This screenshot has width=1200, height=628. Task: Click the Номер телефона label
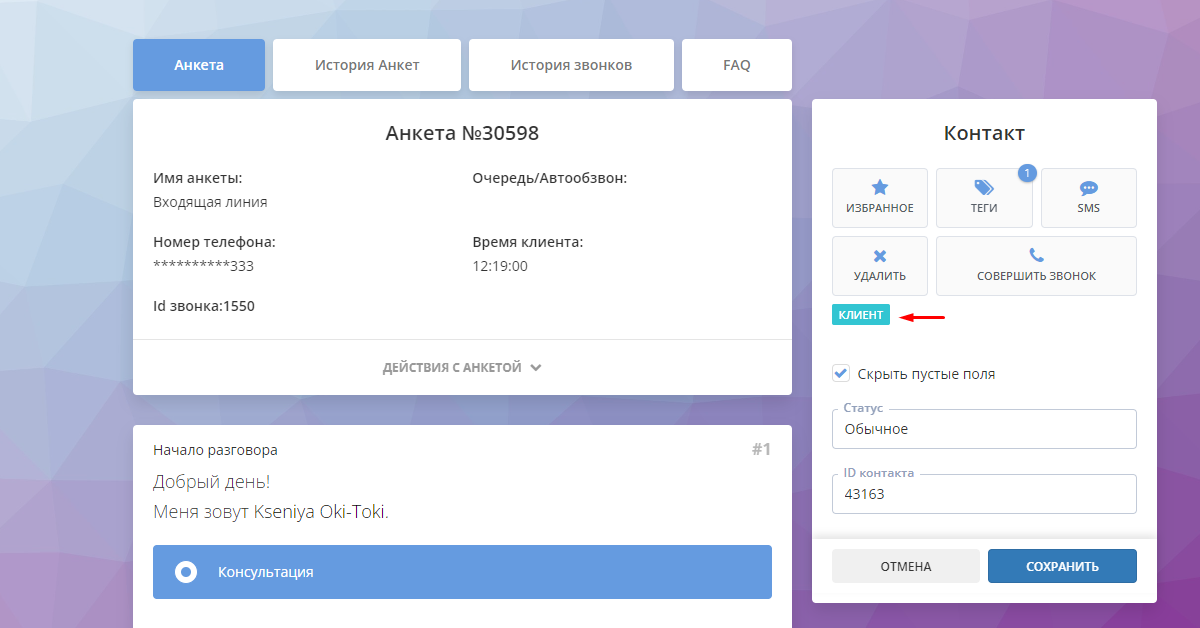point(214,242)
